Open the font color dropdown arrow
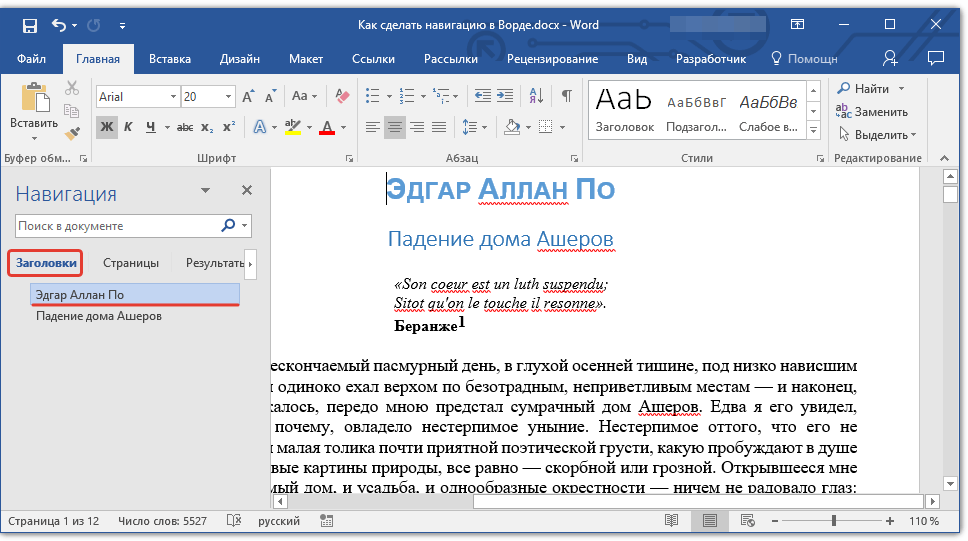968x541 pixels. tap(343, 128)
